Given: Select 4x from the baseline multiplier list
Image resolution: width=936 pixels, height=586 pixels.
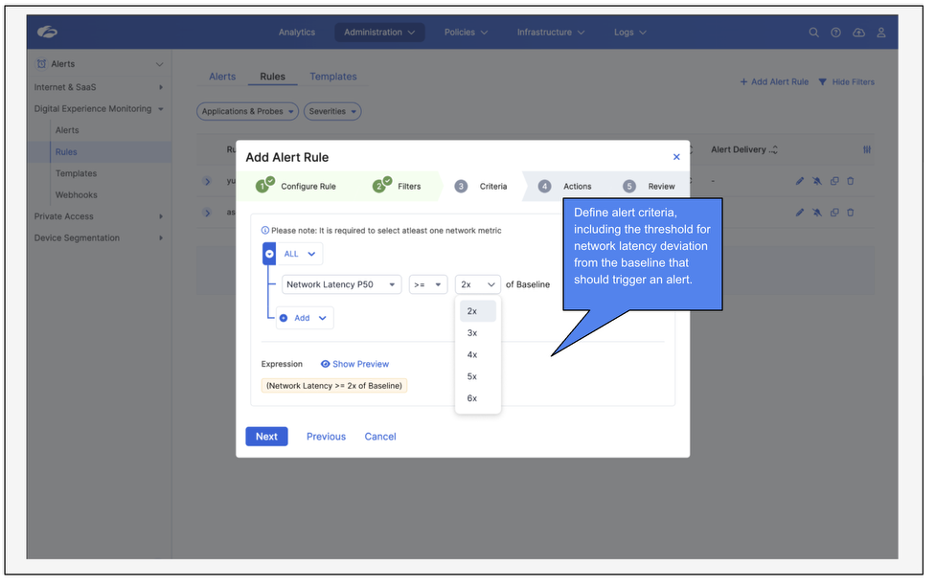Looking at the screenshot, I should 472,355.
